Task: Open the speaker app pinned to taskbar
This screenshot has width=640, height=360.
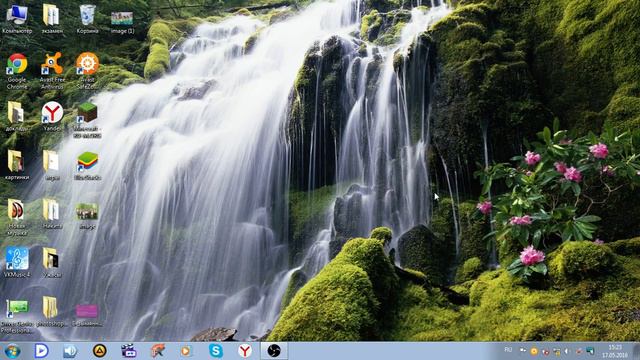Action: 70,351
